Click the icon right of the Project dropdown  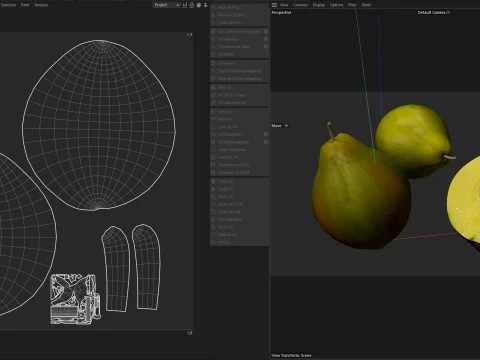pyautogui.click(x=185, y=5)
